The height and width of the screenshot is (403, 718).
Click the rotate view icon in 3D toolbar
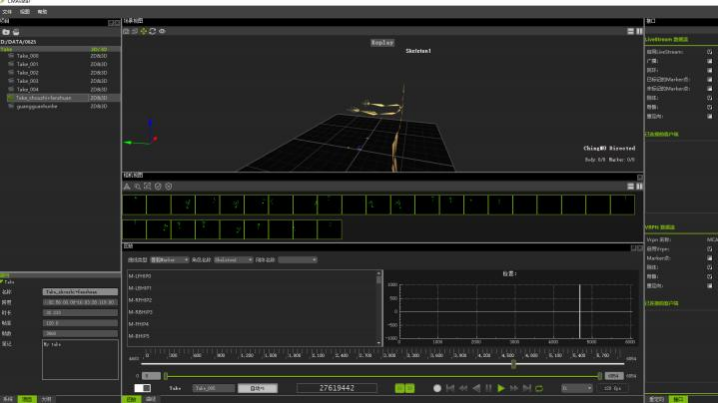pos(152,31)
